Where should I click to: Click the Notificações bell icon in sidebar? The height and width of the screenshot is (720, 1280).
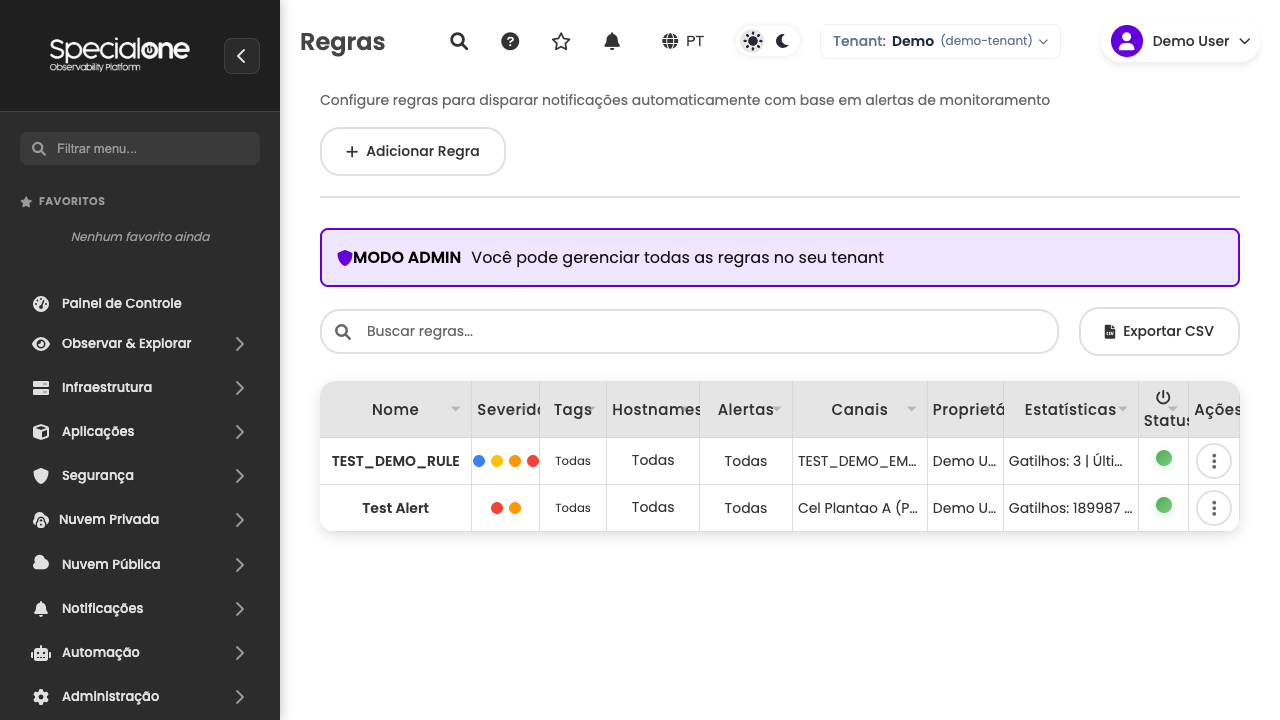tap(41, 608)
